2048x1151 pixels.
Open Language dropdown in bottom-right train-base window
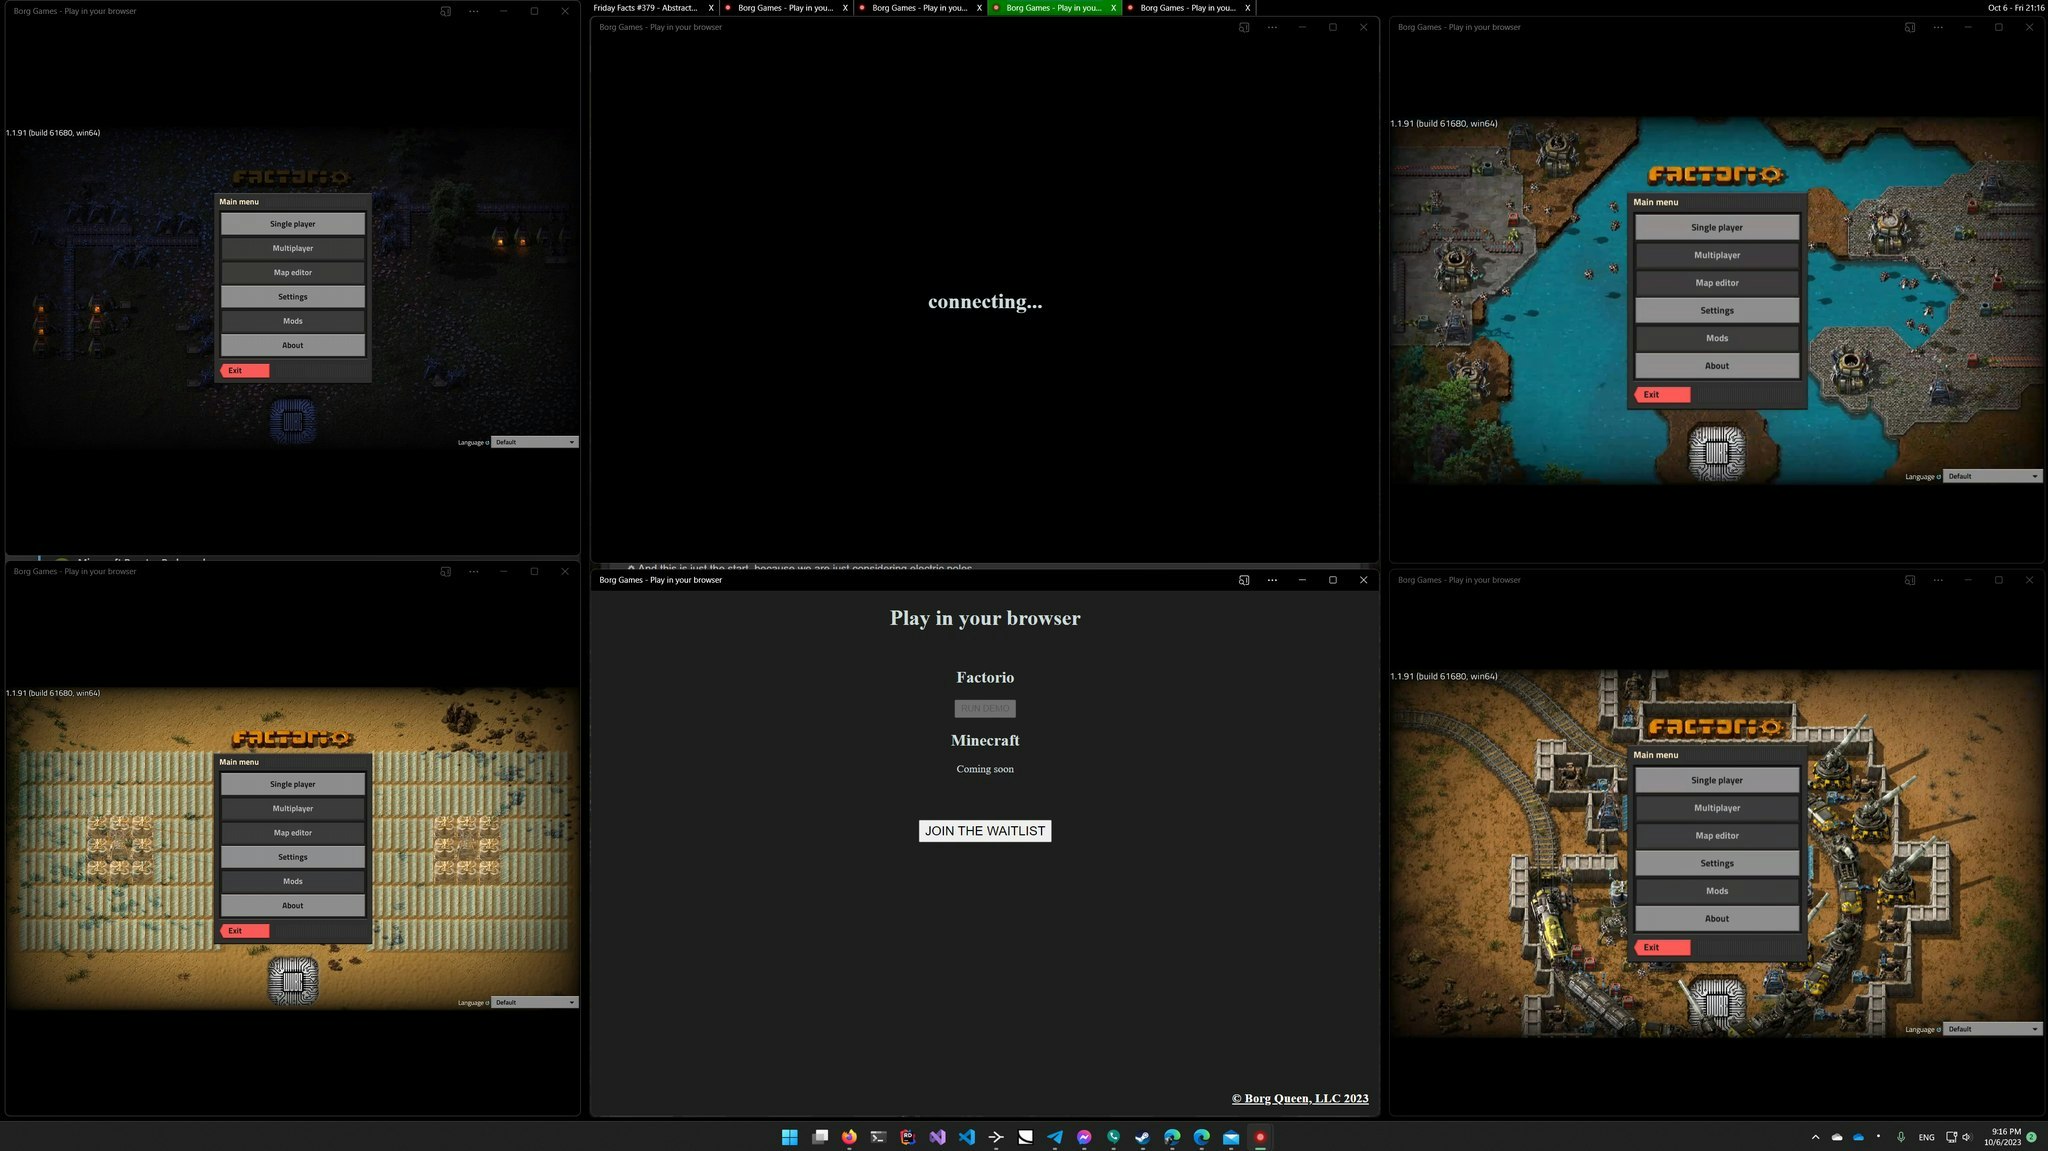[1992, 1029]
